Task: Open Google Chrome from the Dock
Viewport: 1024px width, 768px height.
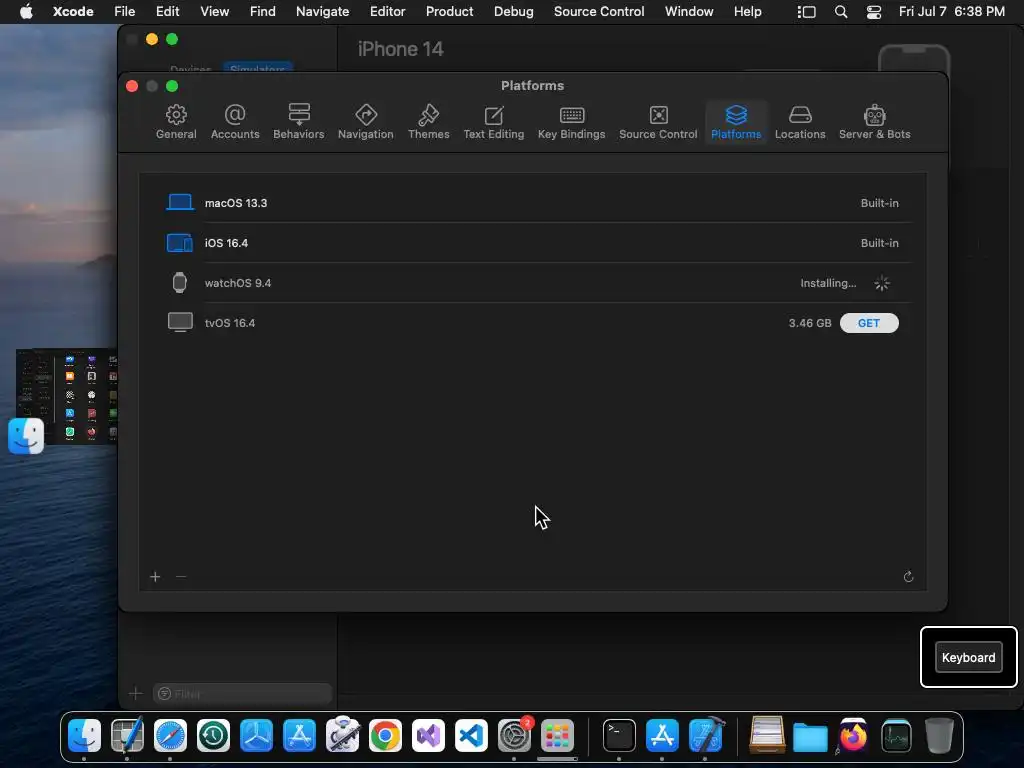Action: (x=385, y=736)
